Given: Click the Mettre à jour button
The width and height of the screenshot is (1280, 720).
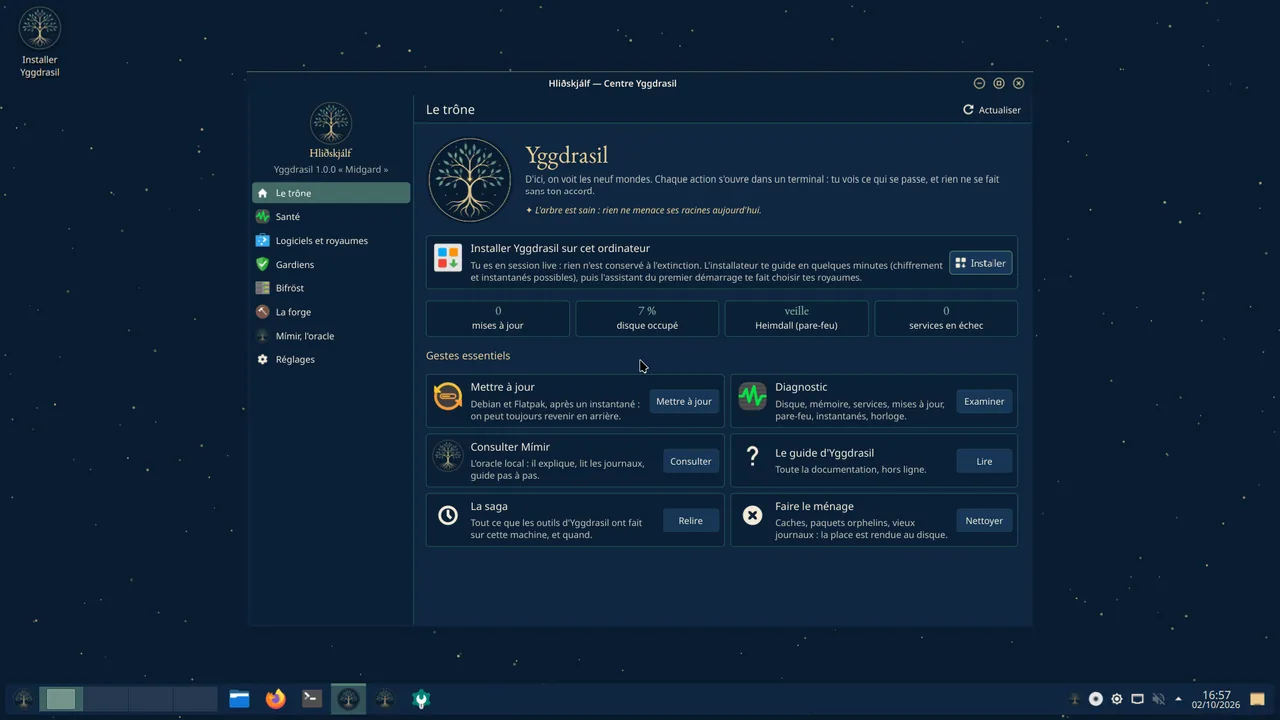Looking at the screenshot, I should point(684,401).
